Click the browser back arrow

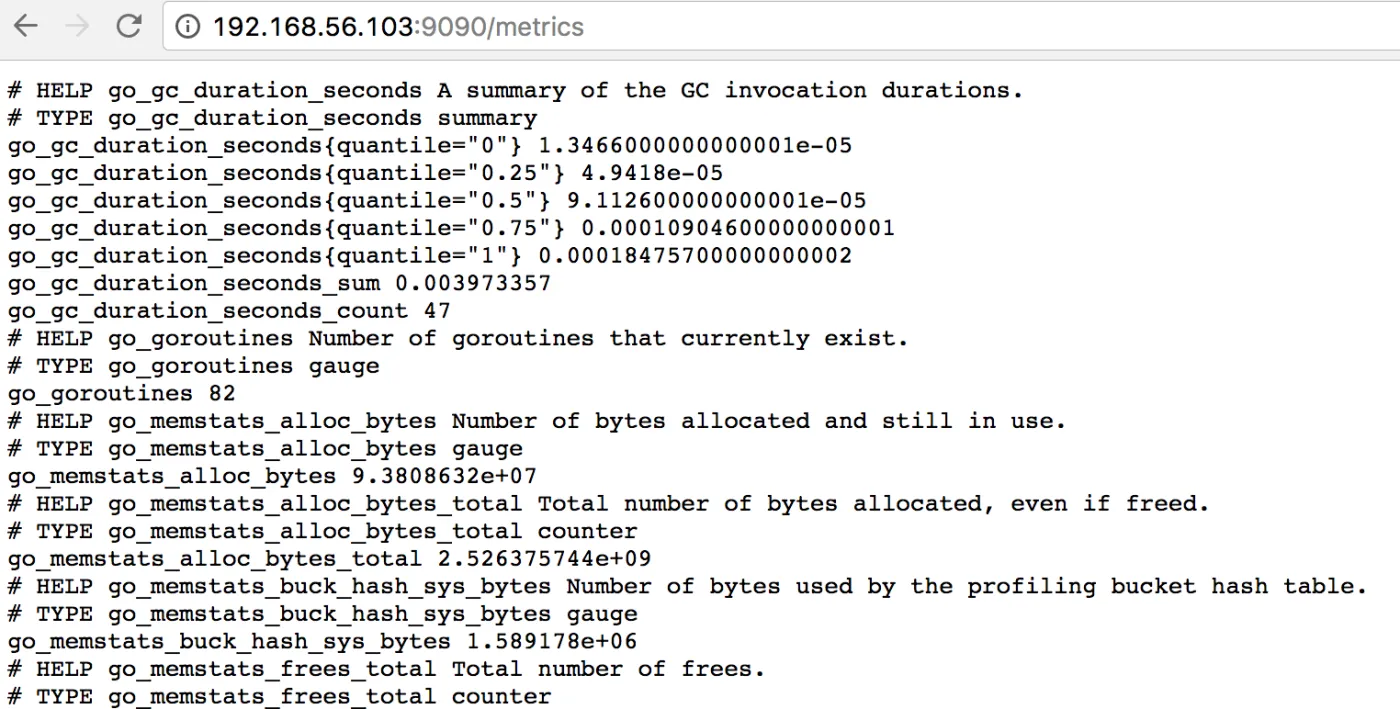tap(26, 26)
